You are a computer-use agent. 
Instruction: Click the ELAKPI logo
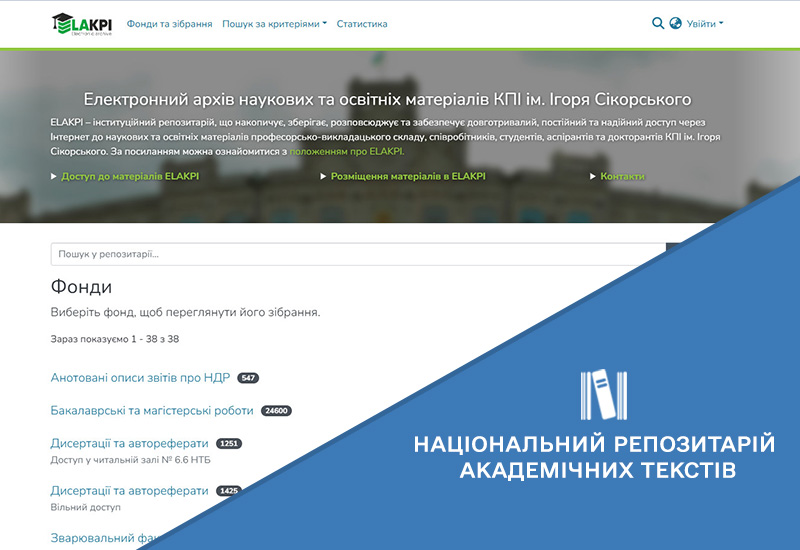pyautogui.click(x=82, y=24)
